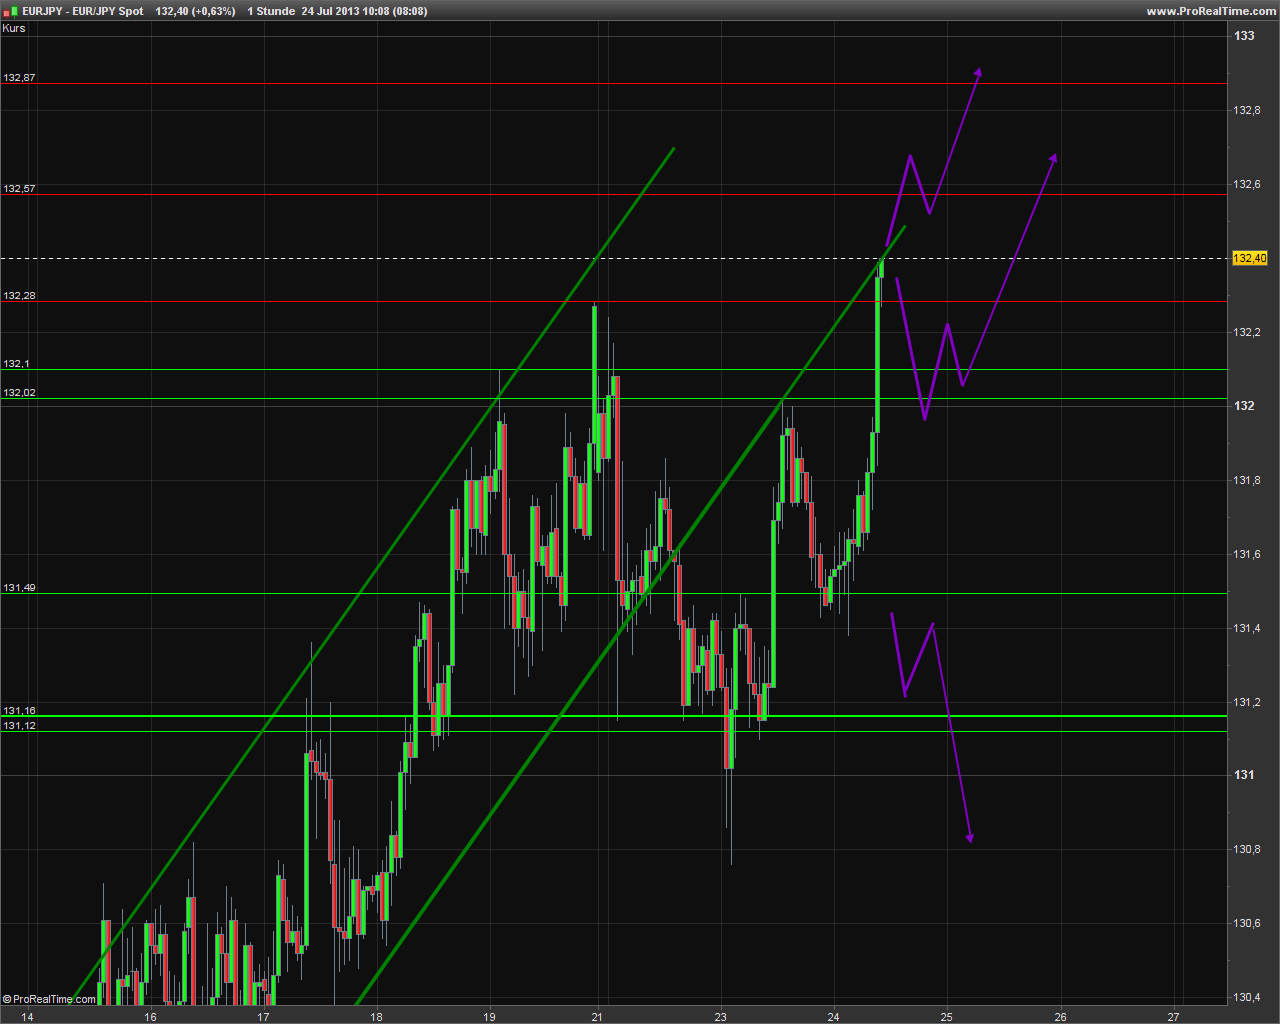
Task: Click bold 131 on the price axis
Action: [1244, 775]
